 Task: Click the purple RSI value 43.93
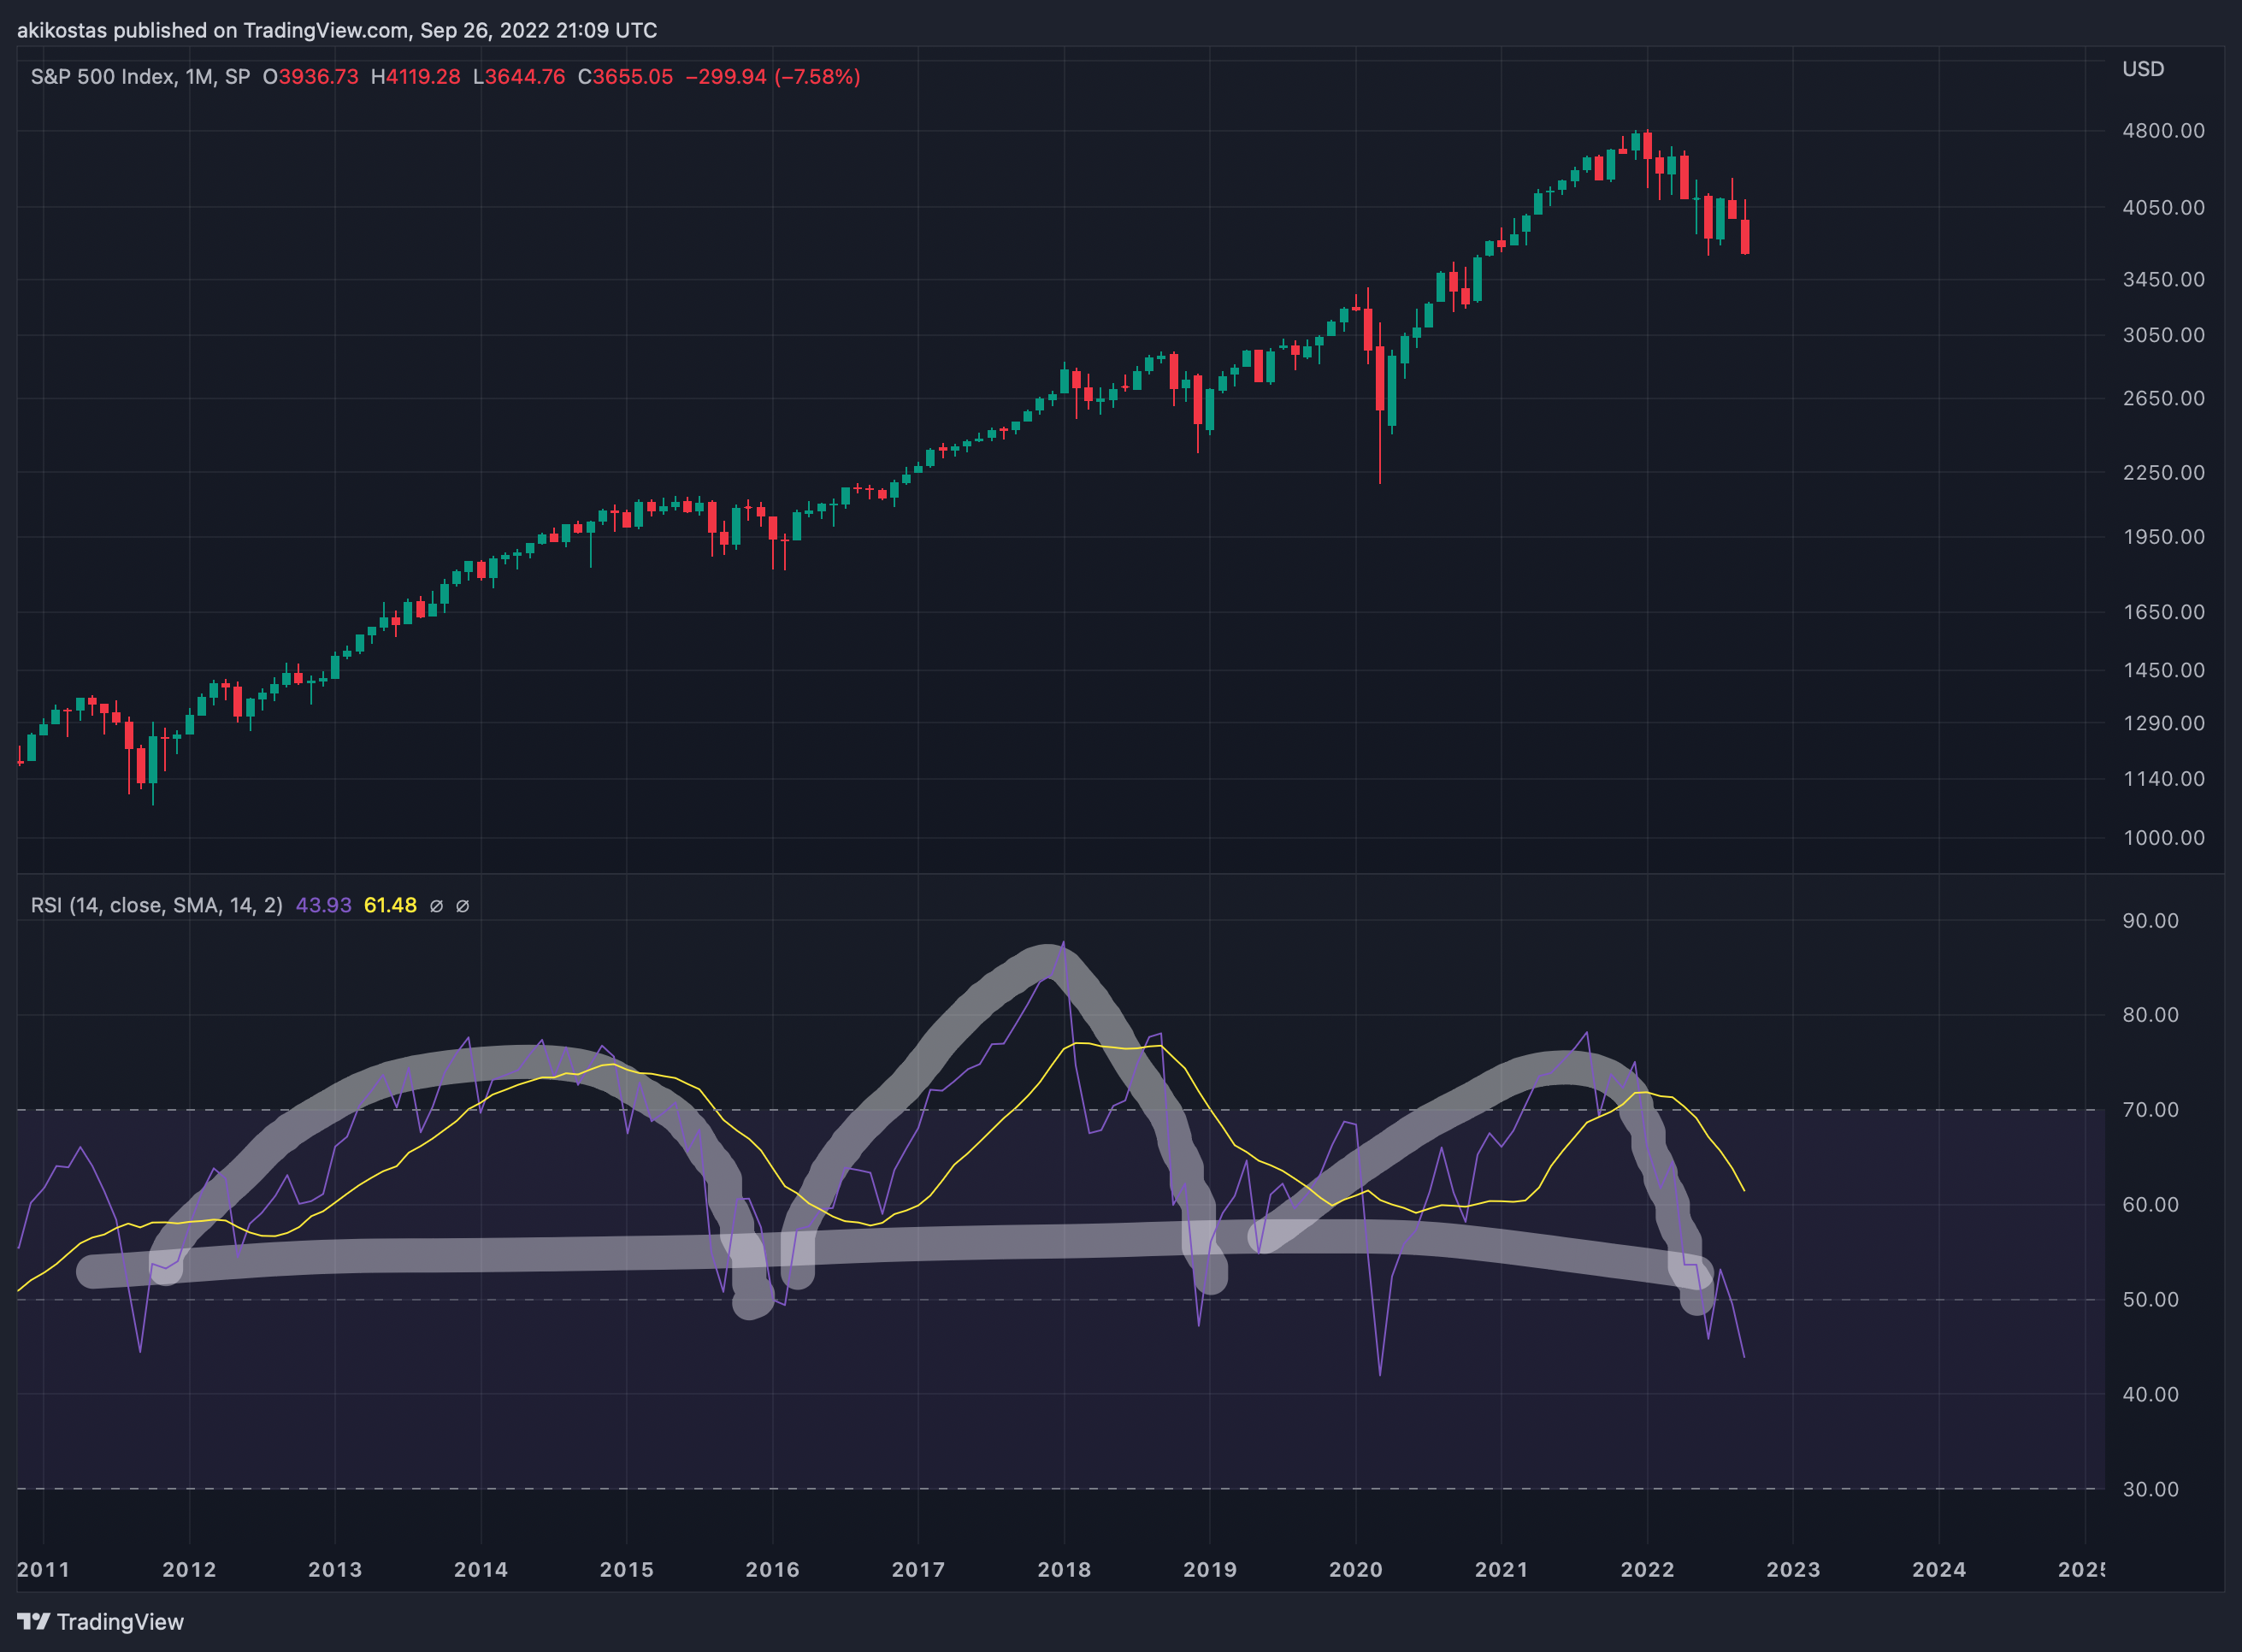pyautogui.click(x=323, y=906)
